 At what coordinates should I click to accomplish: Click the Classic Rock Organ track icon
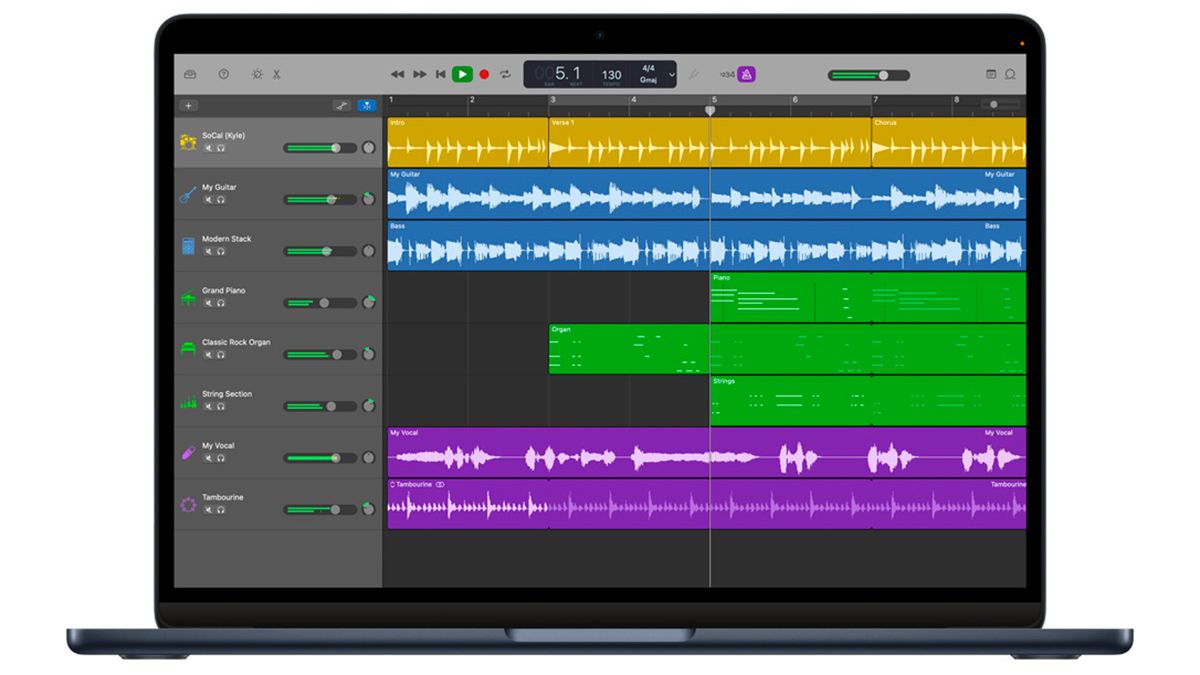[187, 348]
